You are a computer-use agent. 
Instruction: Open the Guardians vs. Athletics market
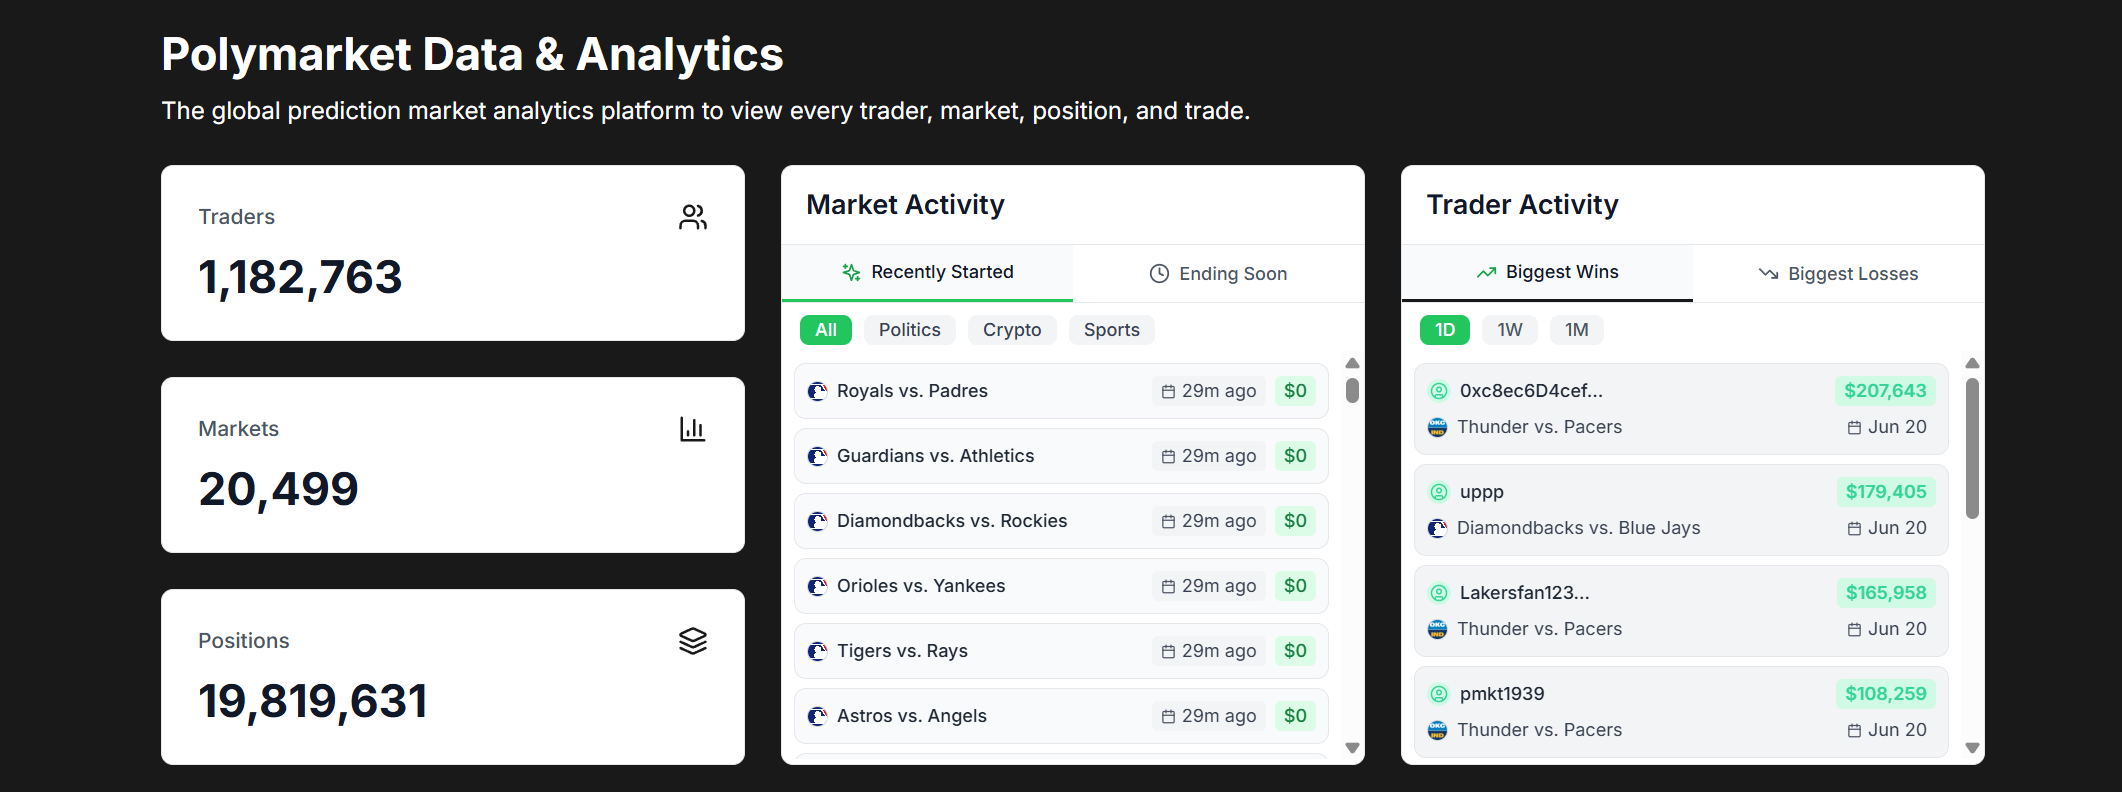(1061, 456)
